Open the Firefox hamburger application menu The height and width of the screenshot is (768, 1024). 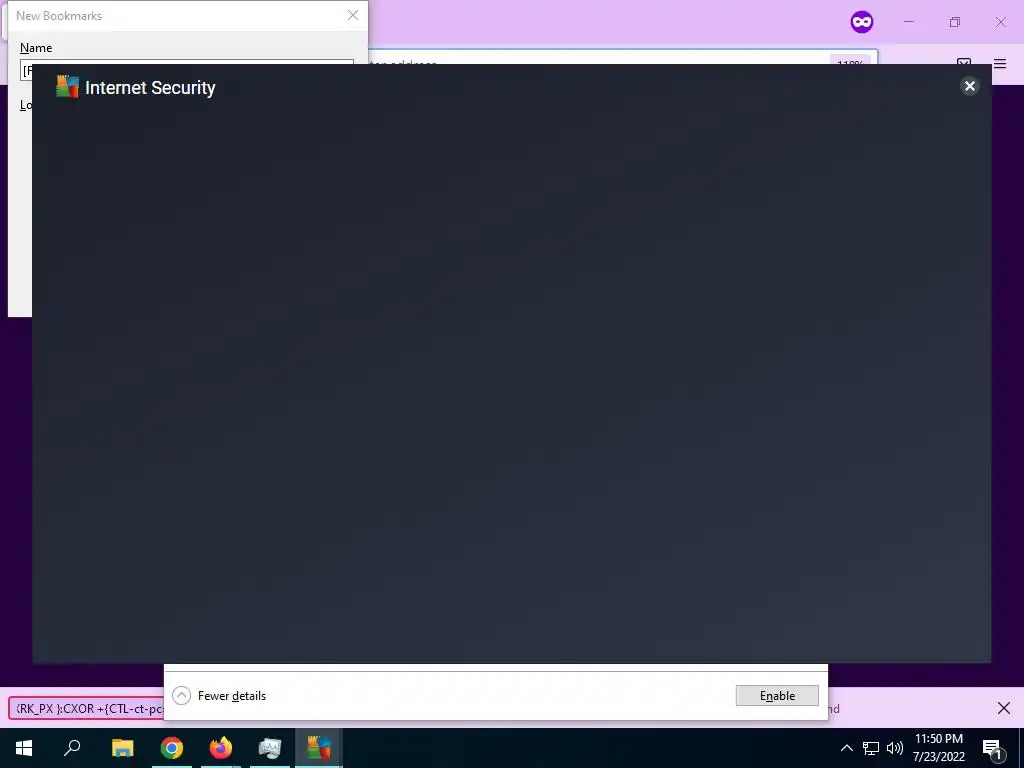click(x=1000, y=64)
